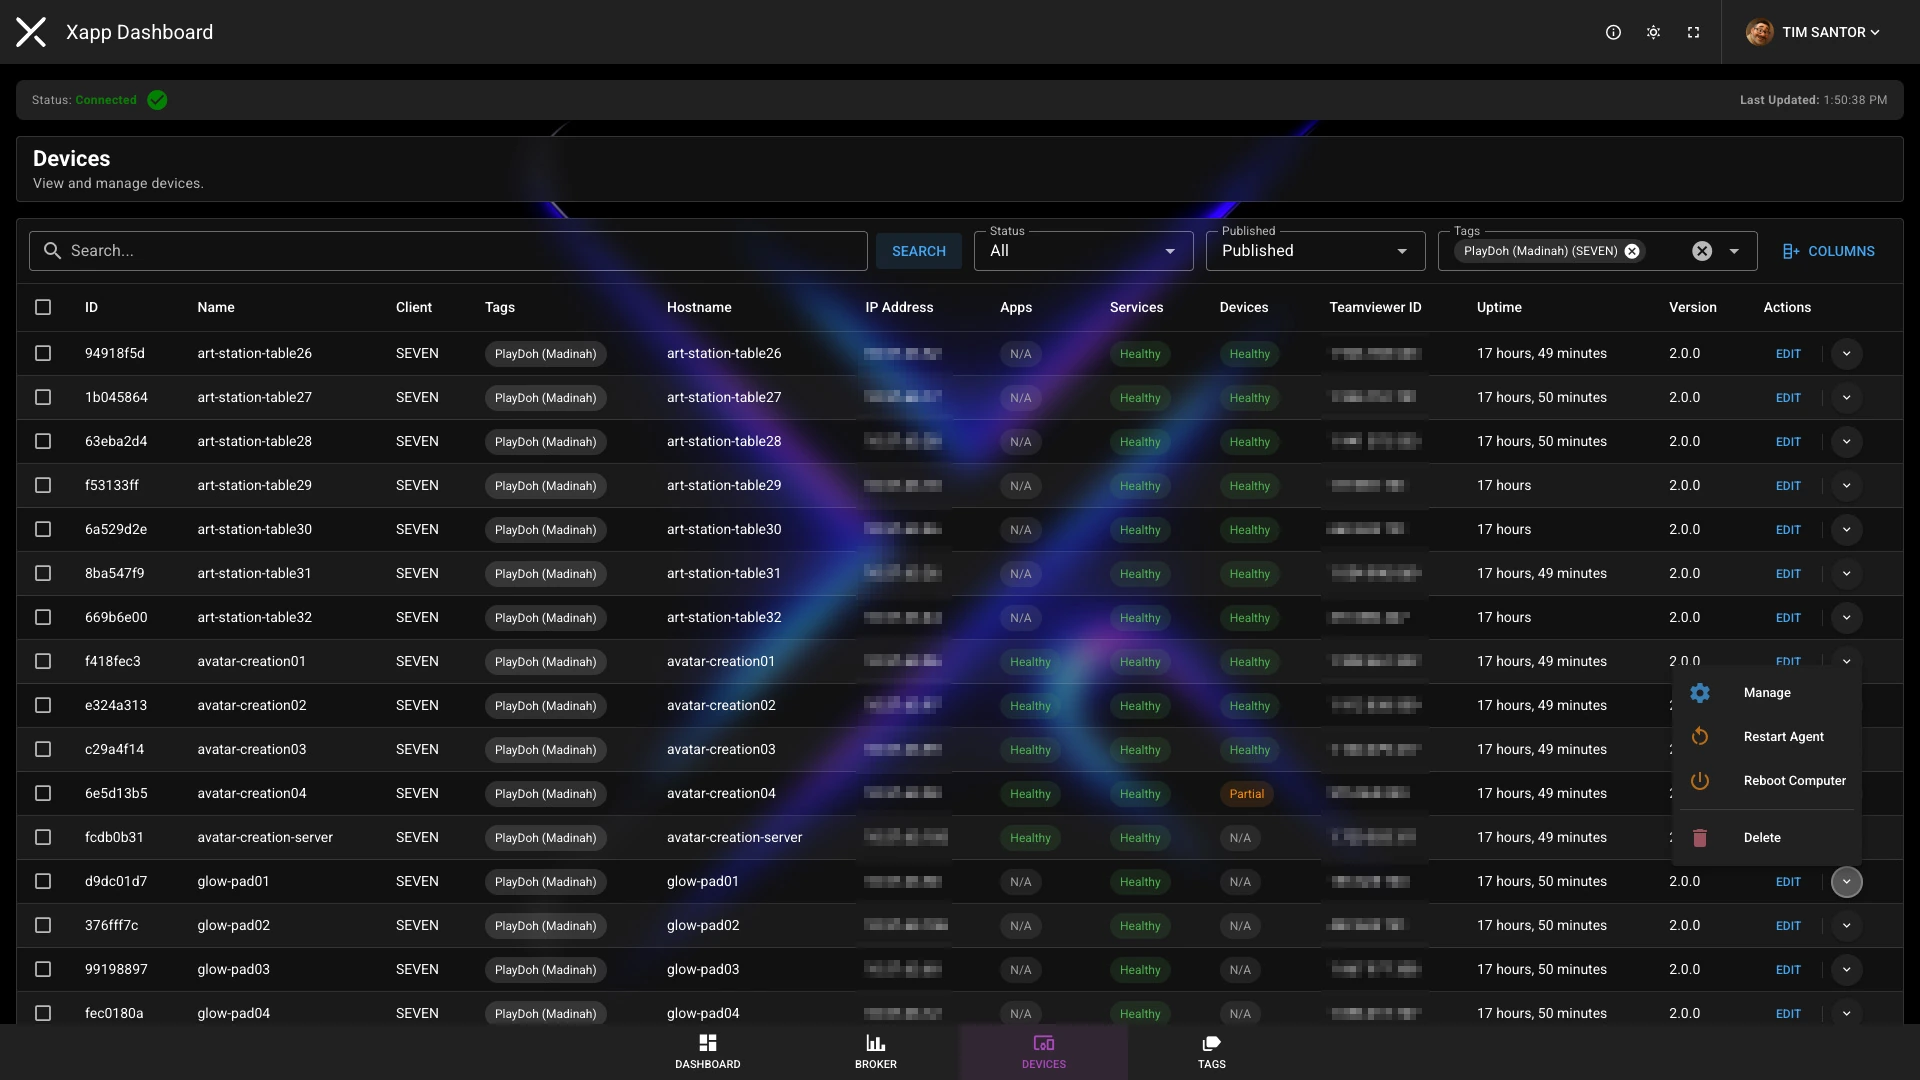Click the Xapp logo icon
The width and height of the screenshot is (1920, 1080).
pyautogui.click(x=31, y=32)
